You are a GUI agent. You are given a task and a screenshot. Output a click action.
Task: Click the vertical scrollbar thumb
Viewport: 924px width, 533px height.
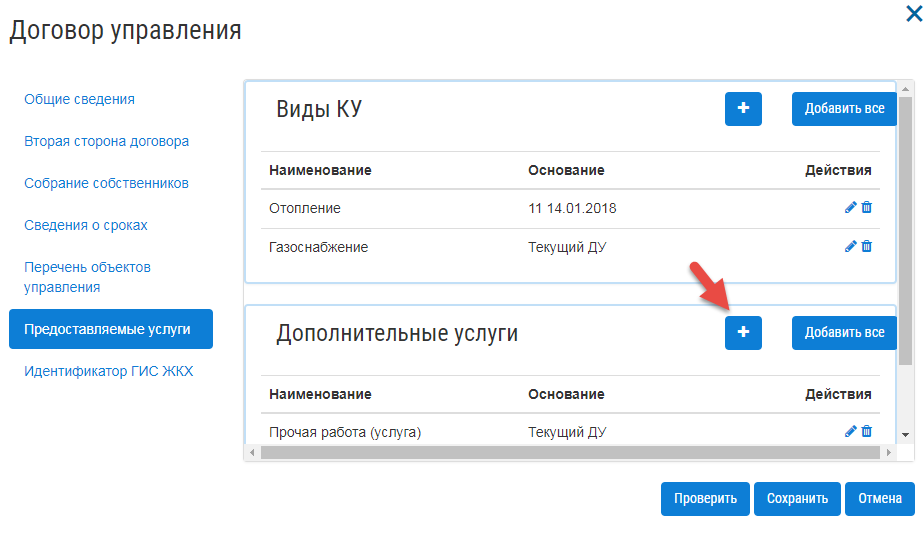(x=906, y=231)
